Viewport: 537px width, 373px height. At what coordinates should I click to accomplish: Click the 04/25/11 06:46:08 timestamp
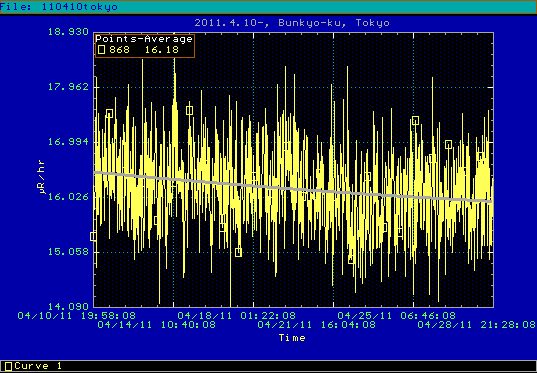[397, 315]
